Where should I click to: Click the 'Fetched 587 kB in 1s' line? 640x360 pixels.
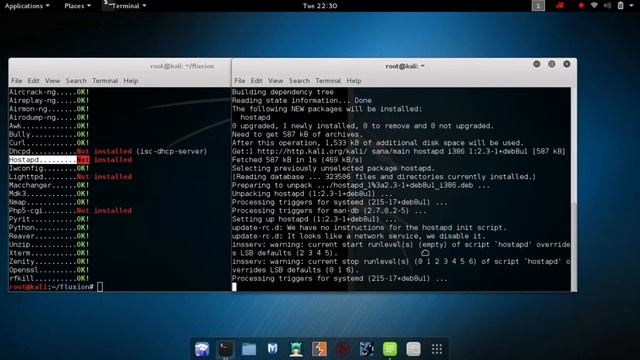[297, 160]
